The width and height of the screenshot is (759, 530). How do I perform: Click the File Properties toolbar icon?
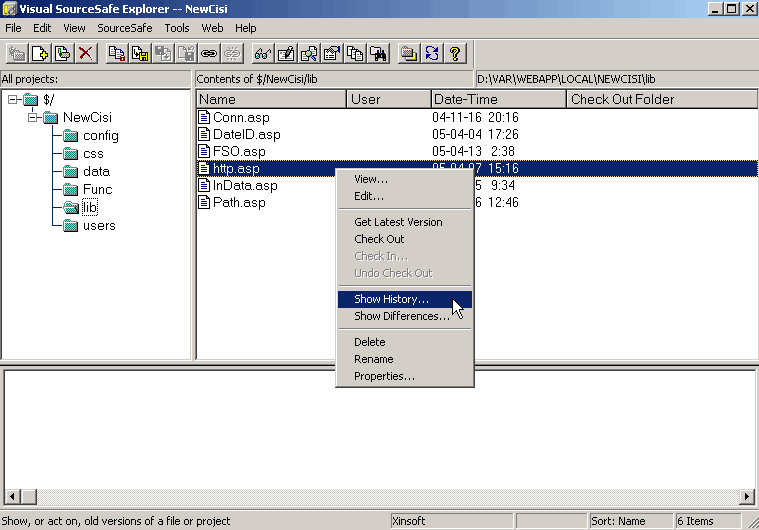pyautogui.click(x=332, y=54)
